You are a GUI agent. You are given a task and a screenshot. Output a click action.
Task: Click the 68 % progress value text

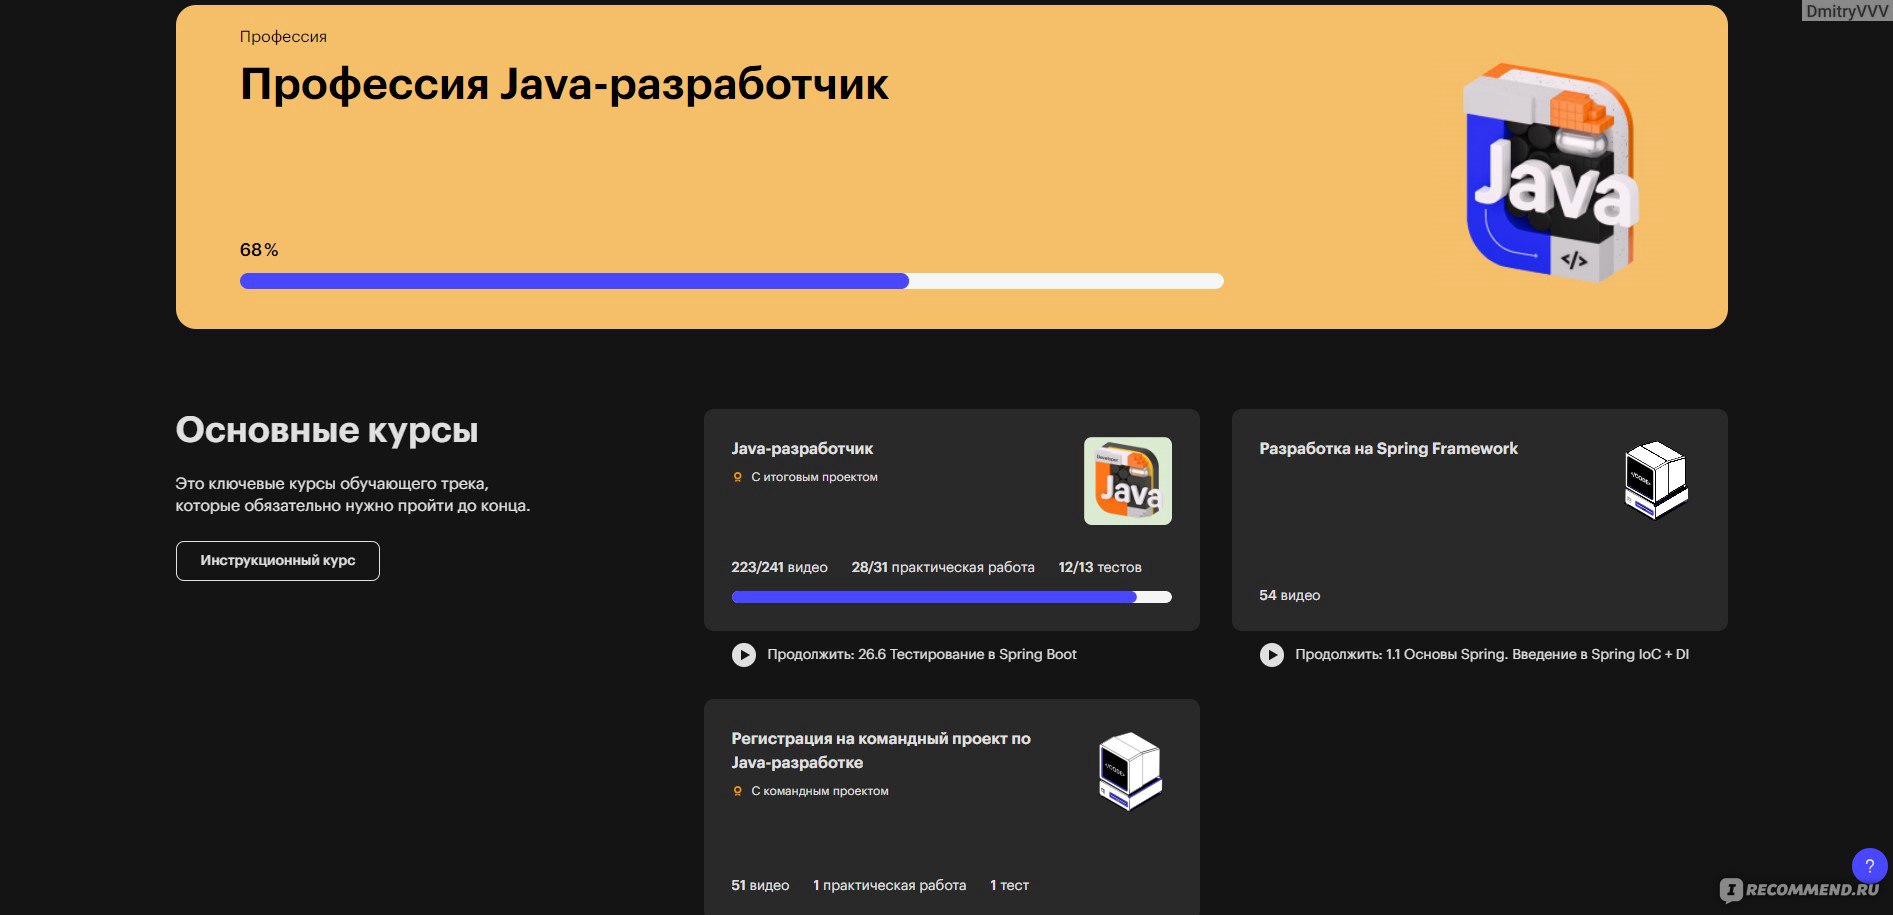[259, 250]
